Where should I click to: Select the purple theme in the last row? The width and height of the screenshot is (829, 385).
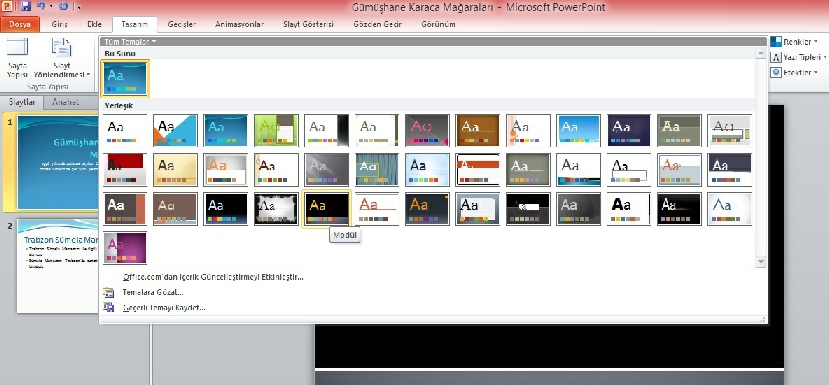coord(125,248)
